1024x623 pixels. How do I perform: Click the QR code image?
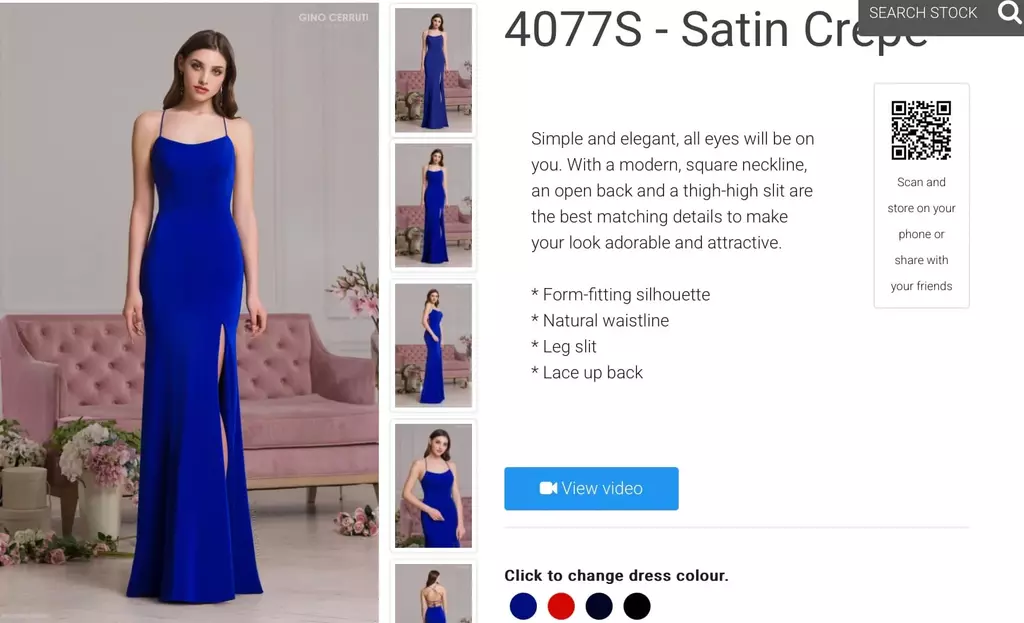pos(921,130)
